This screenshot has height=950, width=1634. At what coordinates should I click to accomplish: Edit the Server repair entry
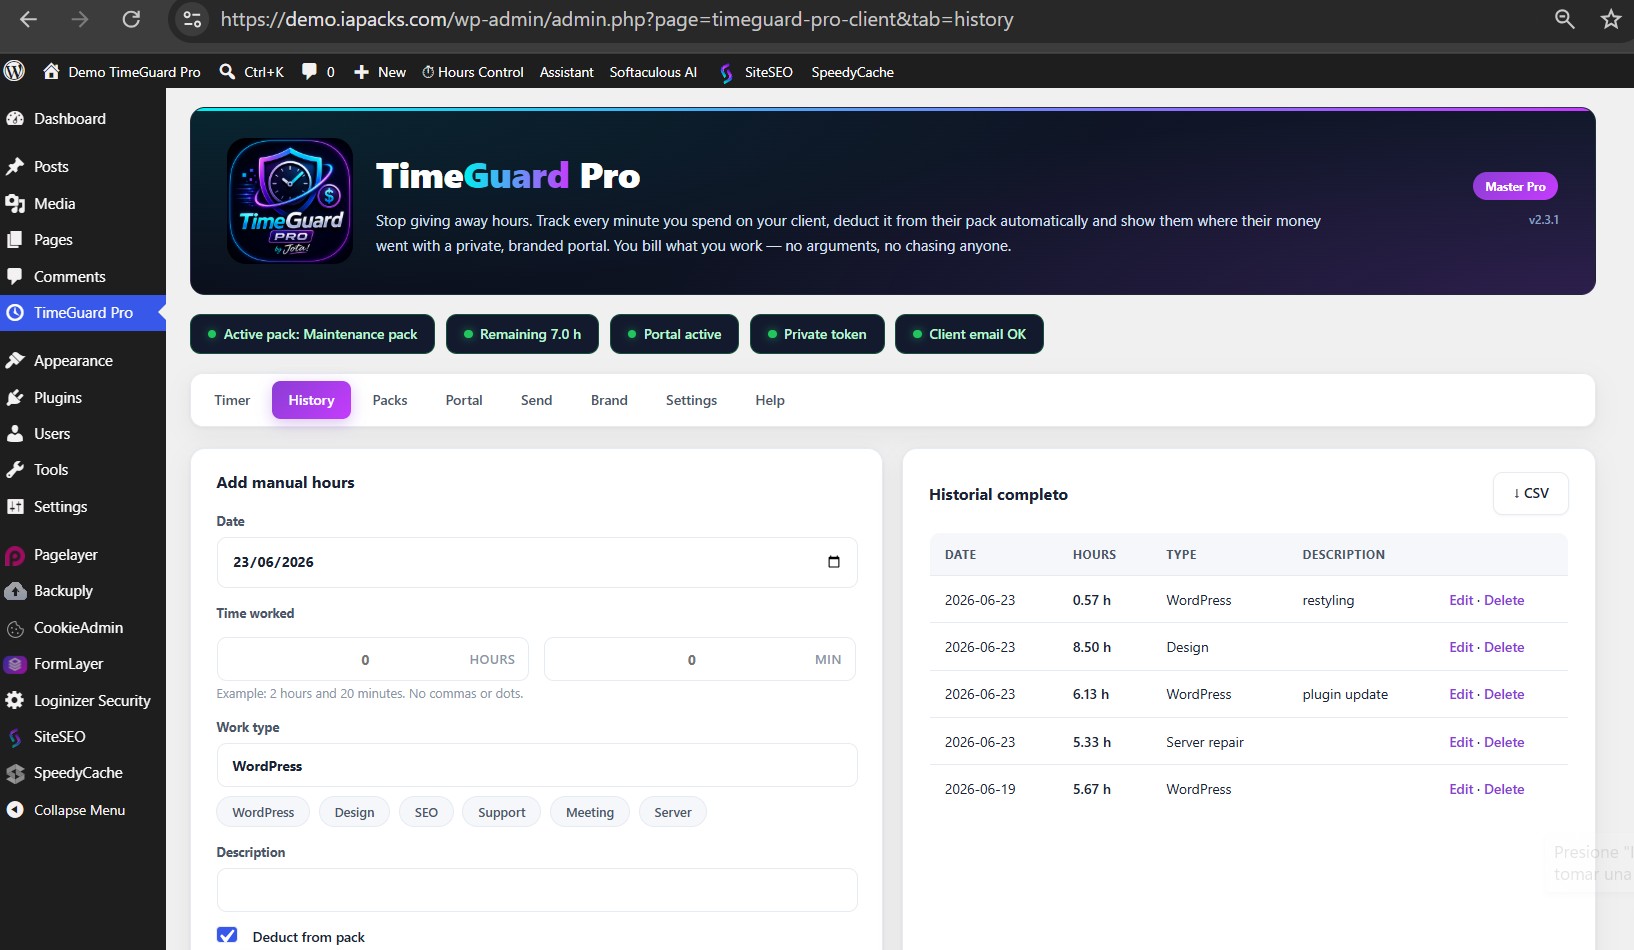click(x=1461, y=742)
